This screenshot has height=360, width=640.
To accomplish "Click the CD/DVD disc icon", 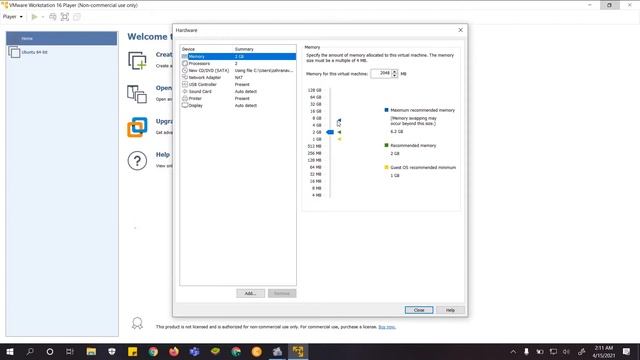I will tap(185, 70).
